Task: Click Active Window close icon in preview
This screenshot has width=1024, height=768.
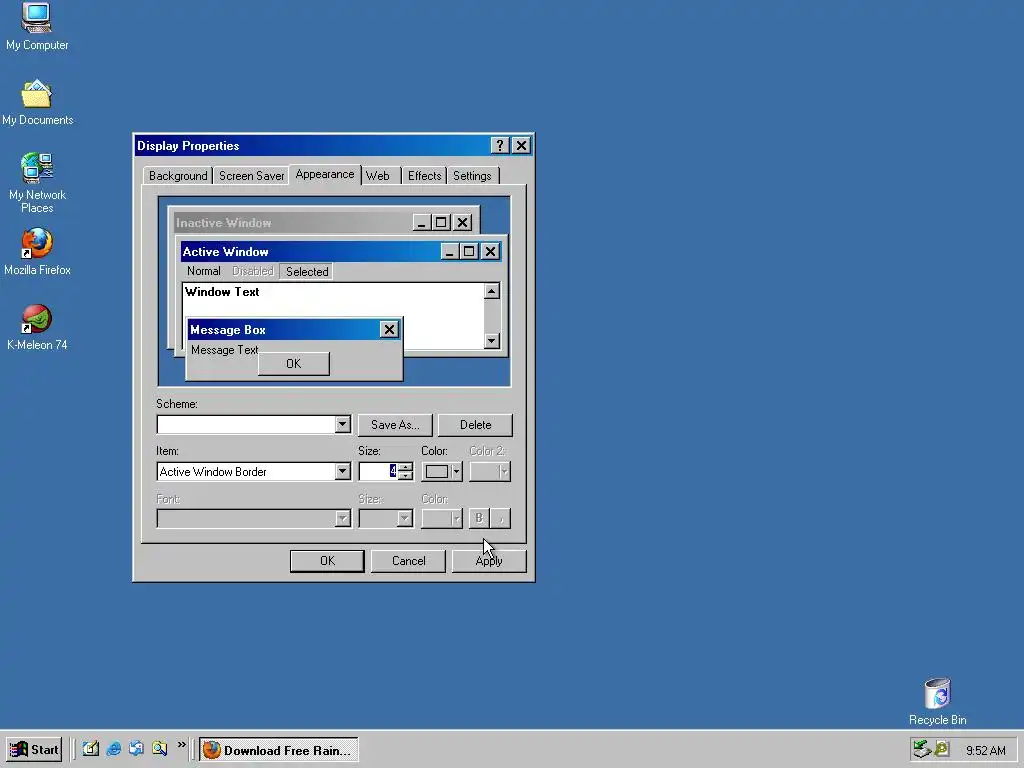Action: 490,251
